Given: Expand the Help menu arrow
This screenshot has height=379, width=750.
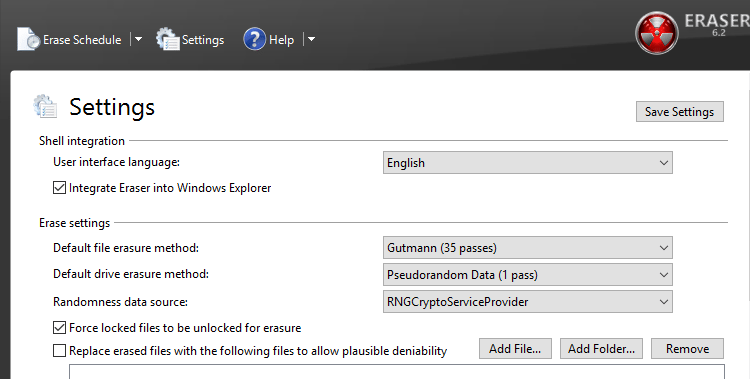Looking at the screenshot, I should [311, 39].
